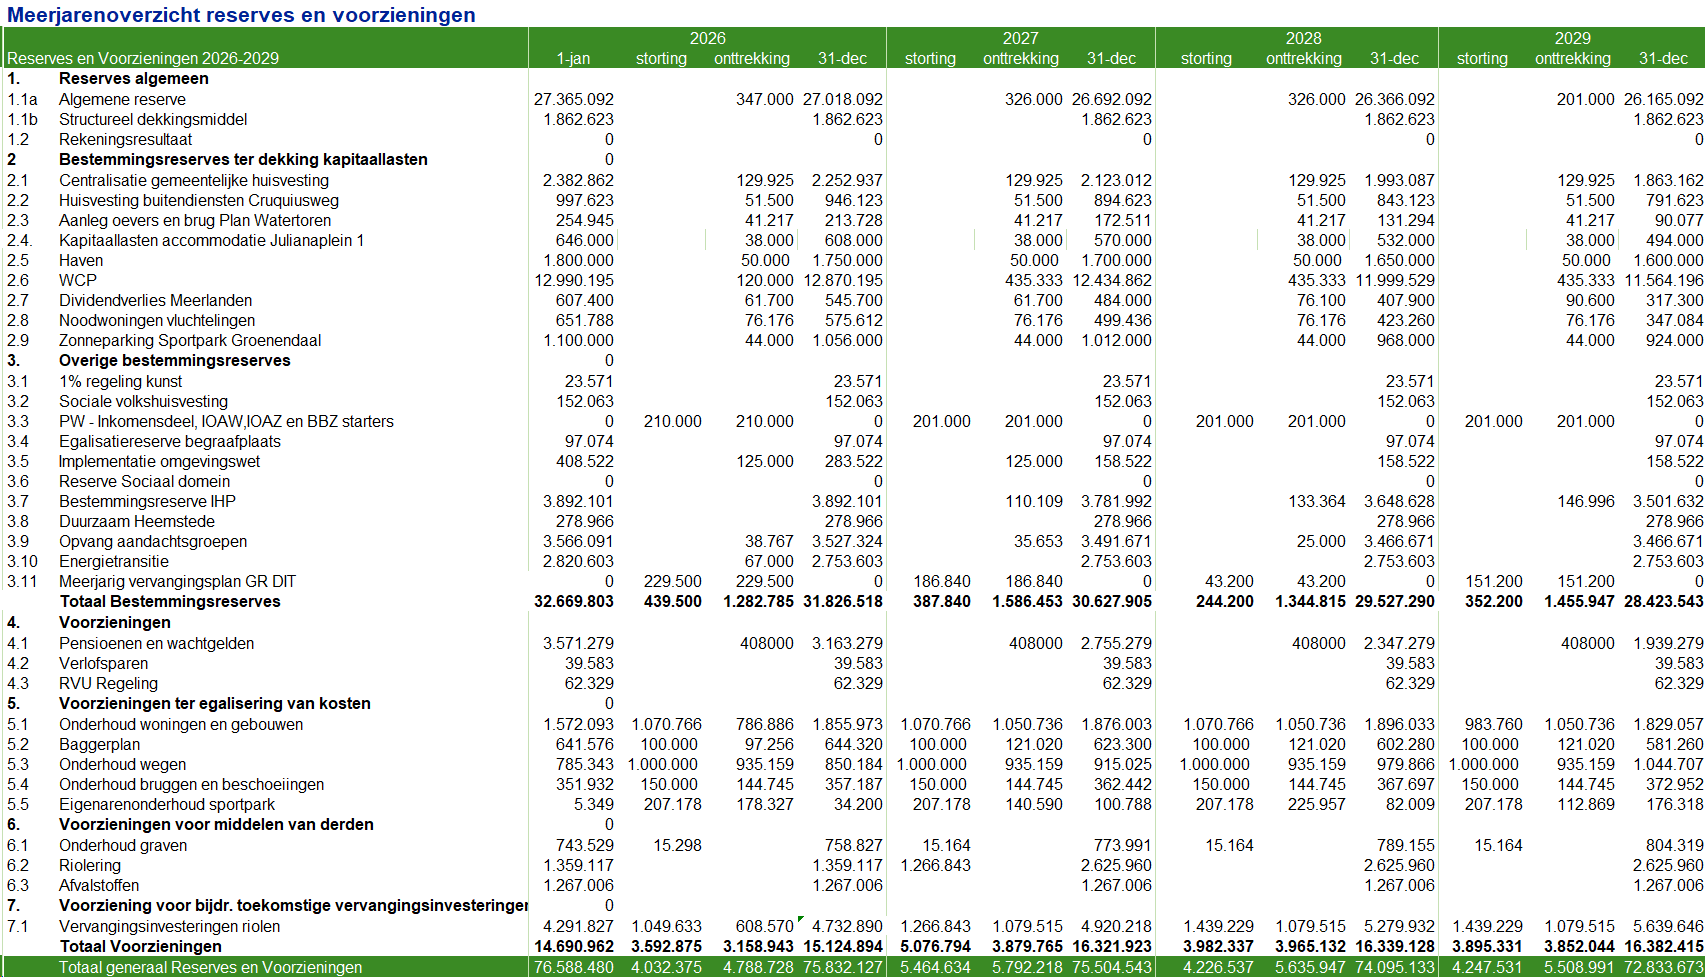Click the Totaal Bestemmingsreserves row label
The width and height of the screenshot is (1705, 977).
pos(170,601)
